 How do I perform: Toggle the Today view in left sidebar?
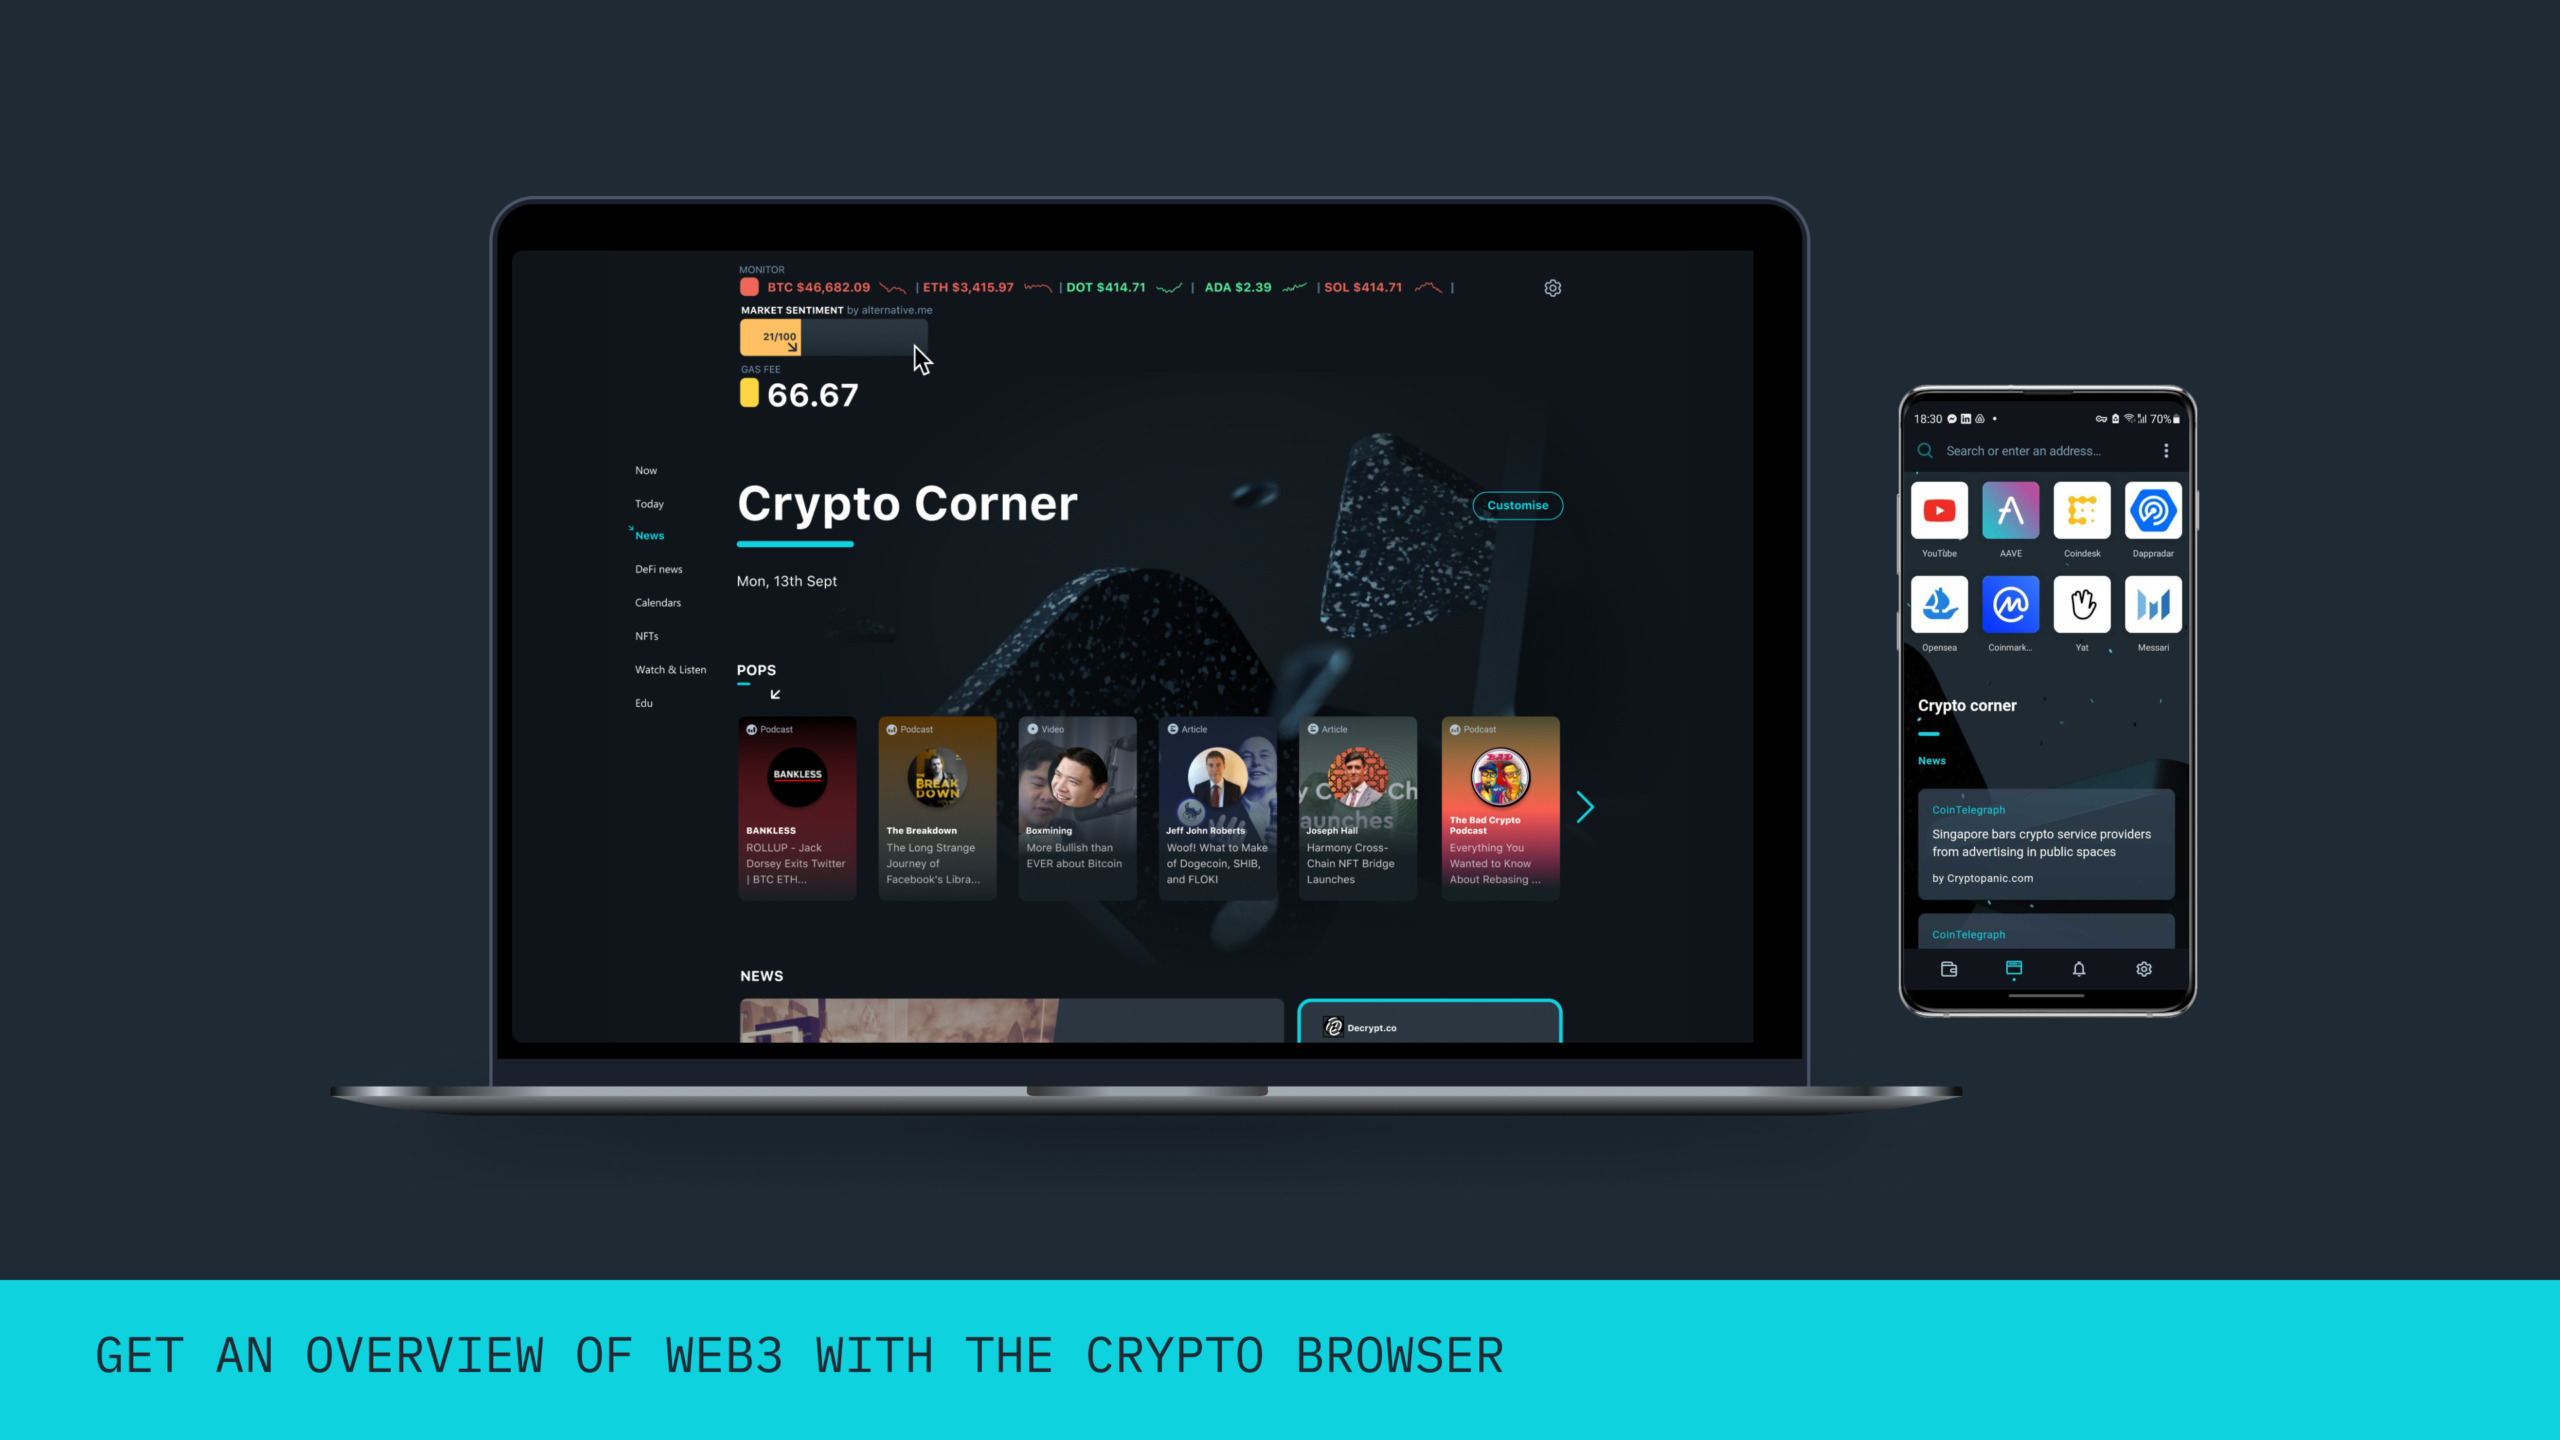click(x=649, y=503)
